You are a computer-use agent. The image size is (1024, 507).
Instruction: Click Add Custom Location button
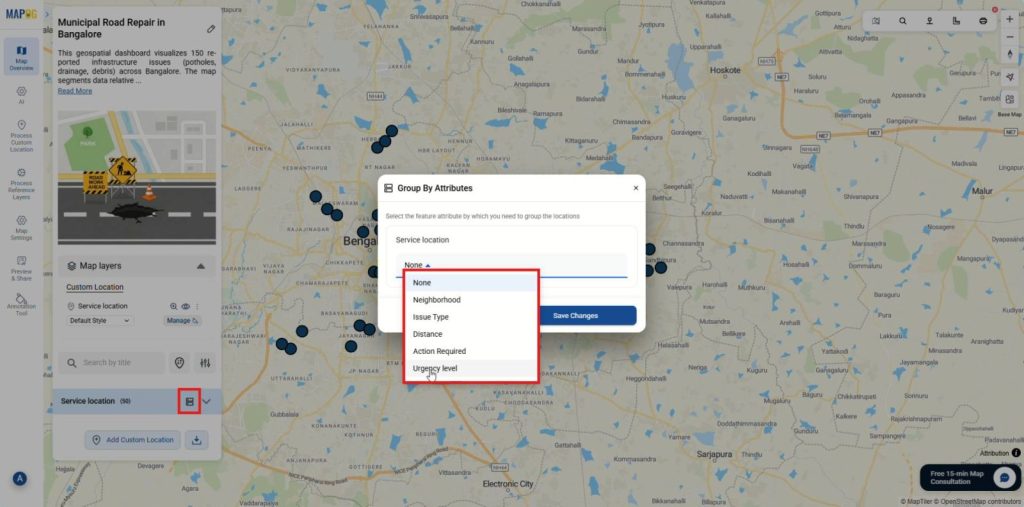[x=133, y=440]
